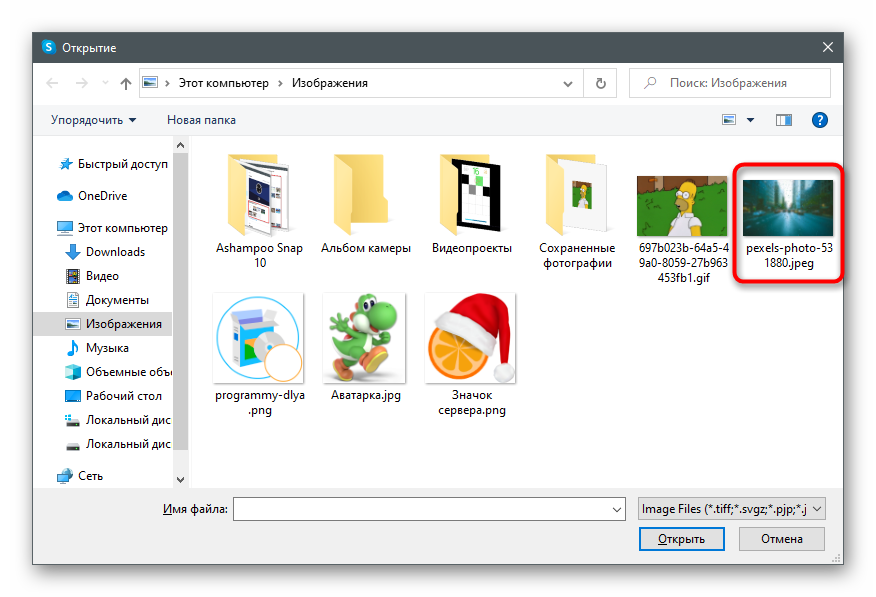
Task: Open Downloads in the sidebar
Action: coord(106,252)
